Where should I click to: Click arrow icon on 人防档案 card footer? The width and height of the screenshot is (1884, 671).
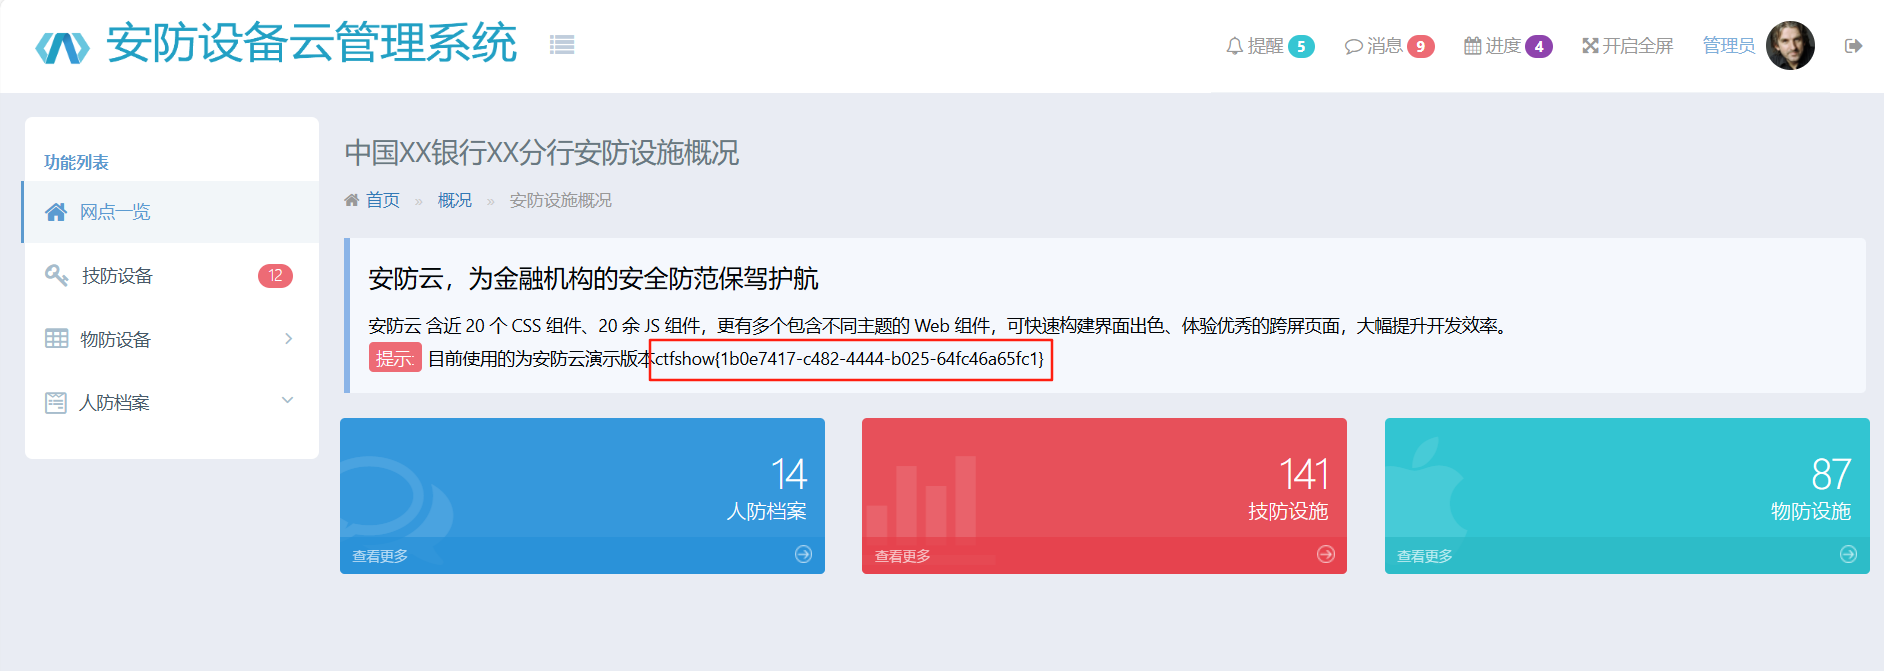[x=803, y=555]
